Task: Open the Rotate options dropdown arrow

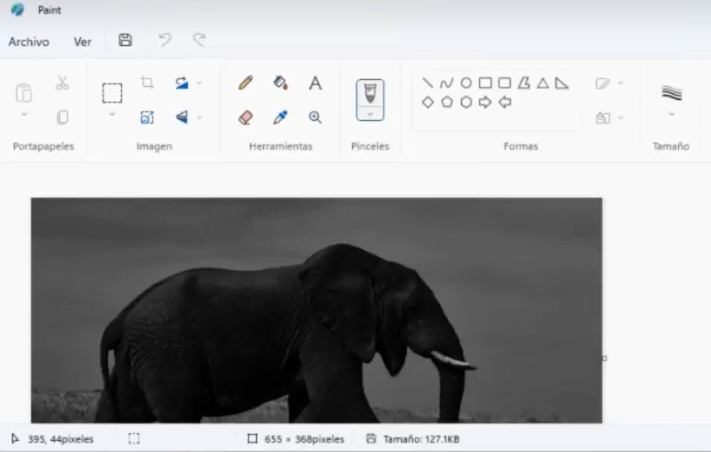Action: tap(200, 83)
